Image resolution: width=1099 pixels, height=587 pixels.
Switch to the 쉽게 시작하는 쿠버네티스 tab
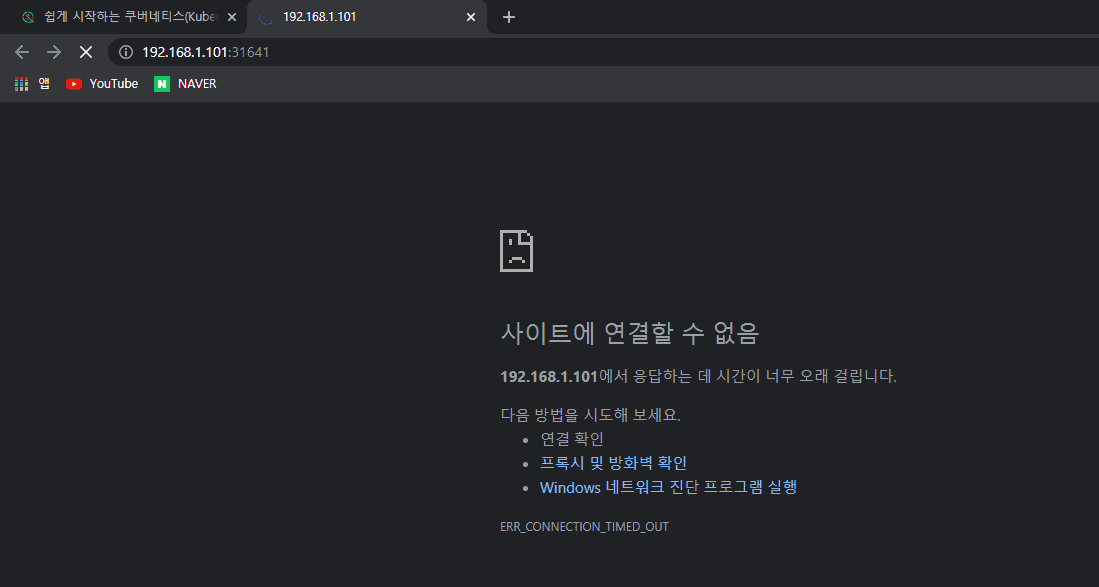pos(123,17)
